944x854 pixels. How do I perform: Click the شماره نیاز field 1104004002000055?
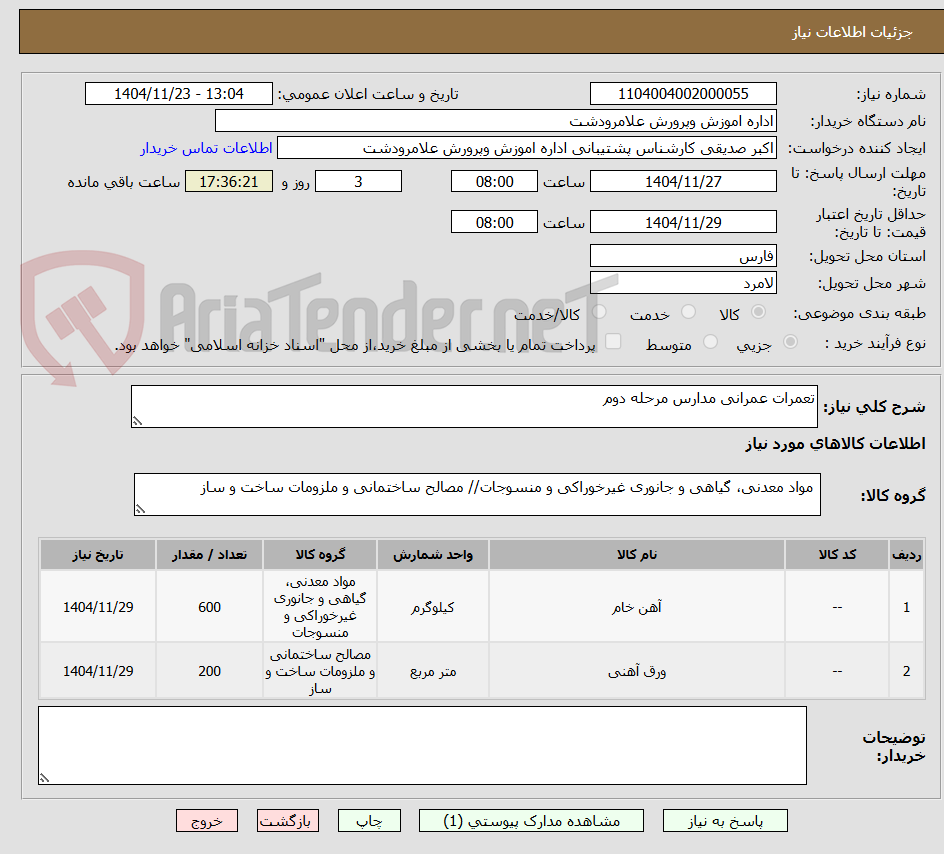(x=683, y=94)
